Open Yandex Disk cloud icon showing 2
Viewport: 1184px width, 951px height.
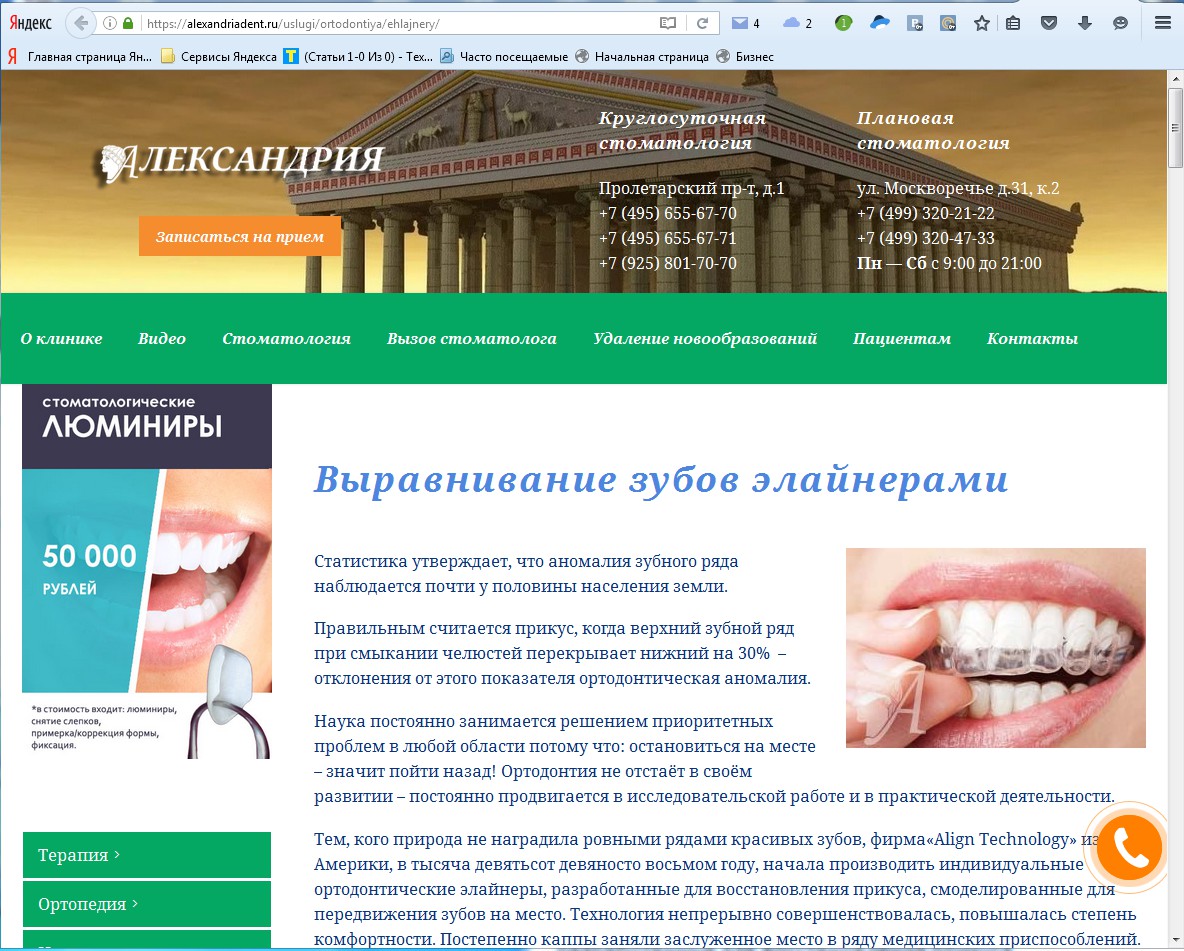[x=797, y=23]
